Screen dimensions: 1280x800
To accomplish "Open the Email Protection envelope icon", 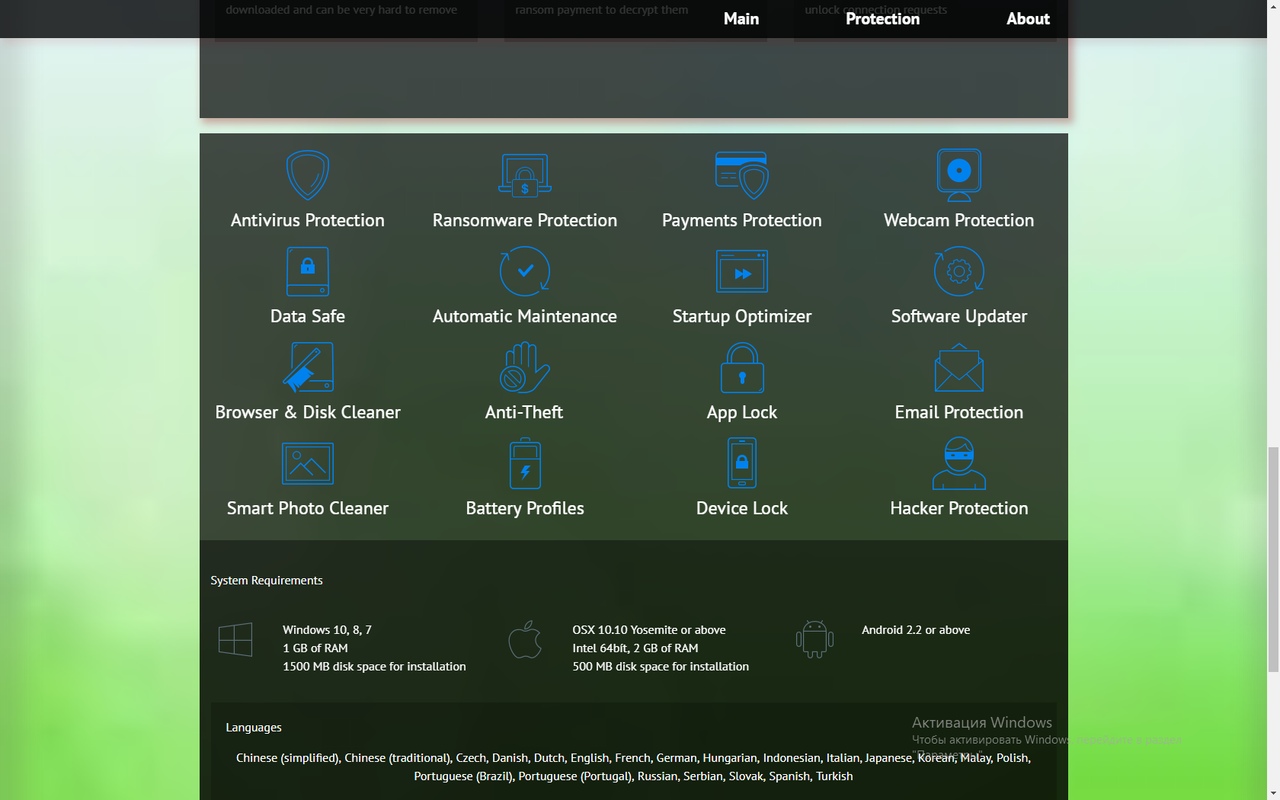I will click(958, 368).
